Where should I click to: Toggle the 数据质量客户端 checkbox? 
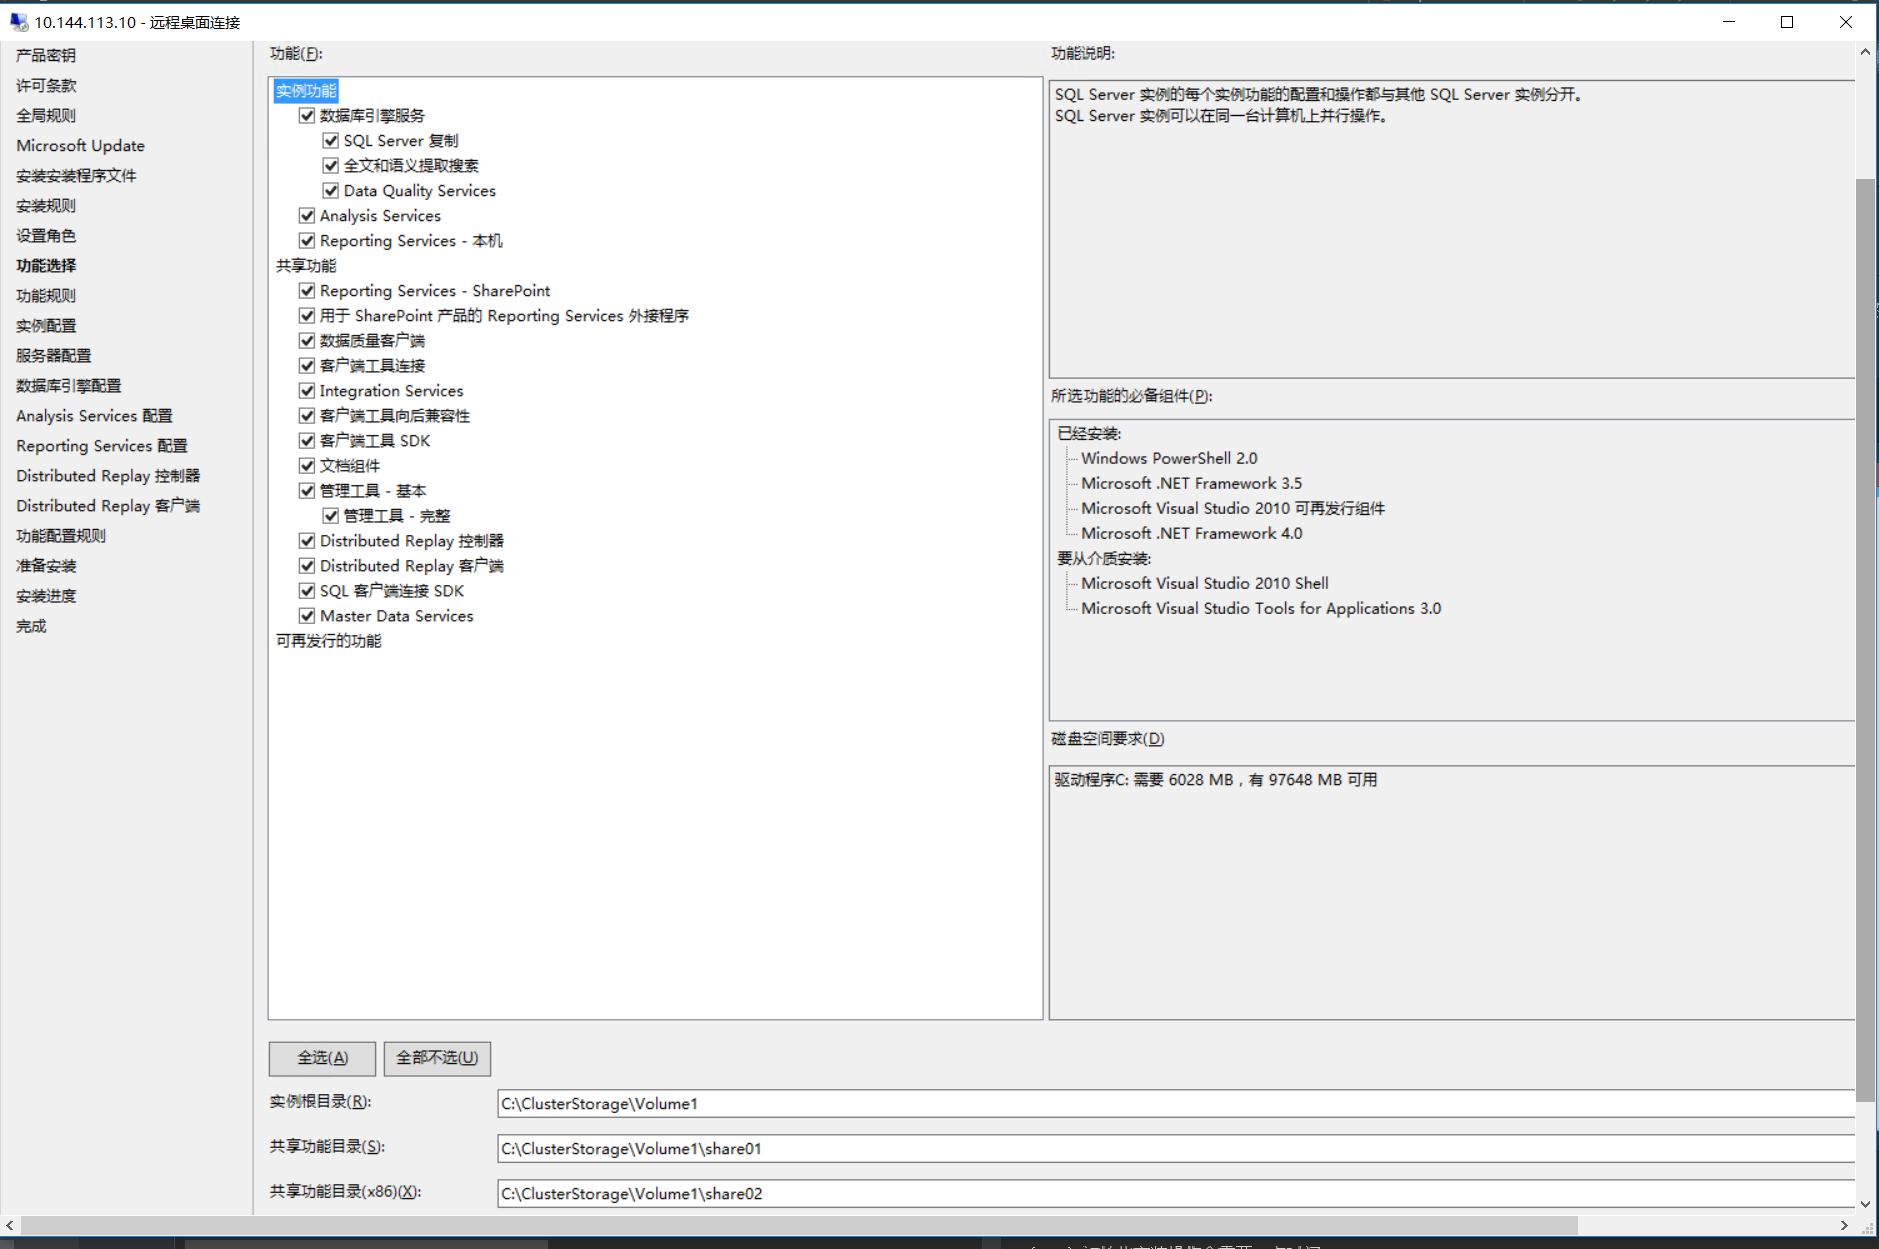tap(307, 341)
